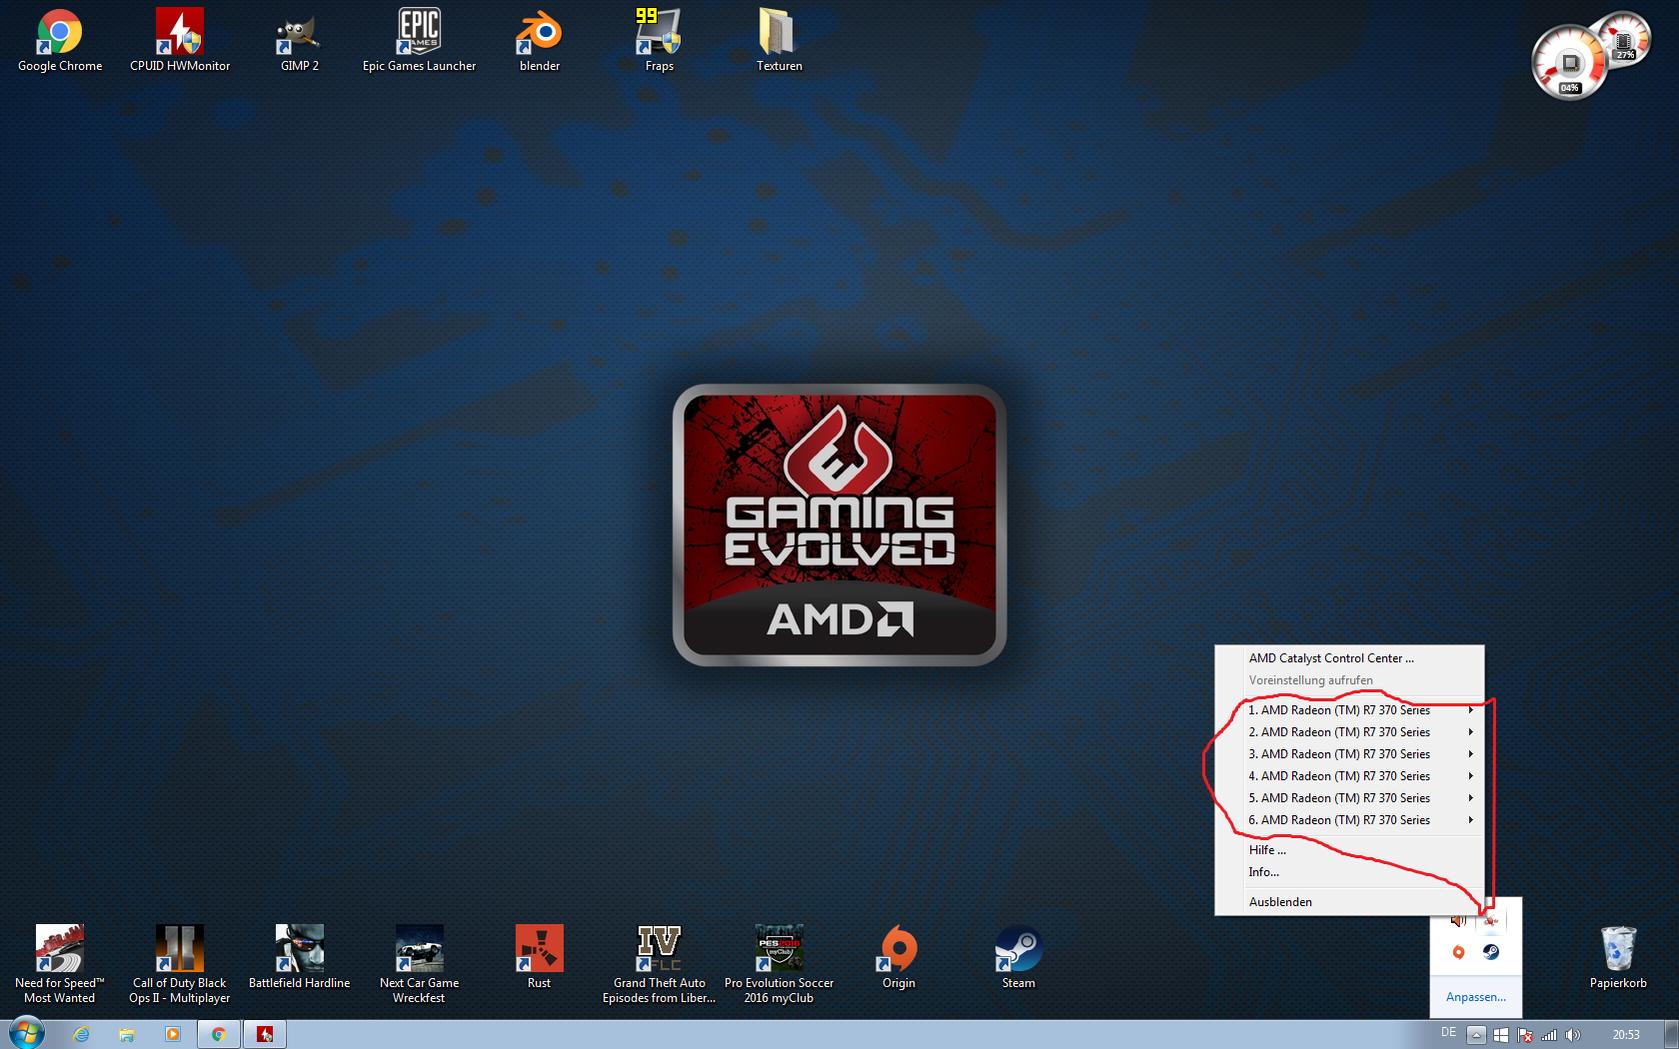
Task: Select the Epic Games Launcher desktop icon
Action: pyautogui.click(x=419, y=41)
